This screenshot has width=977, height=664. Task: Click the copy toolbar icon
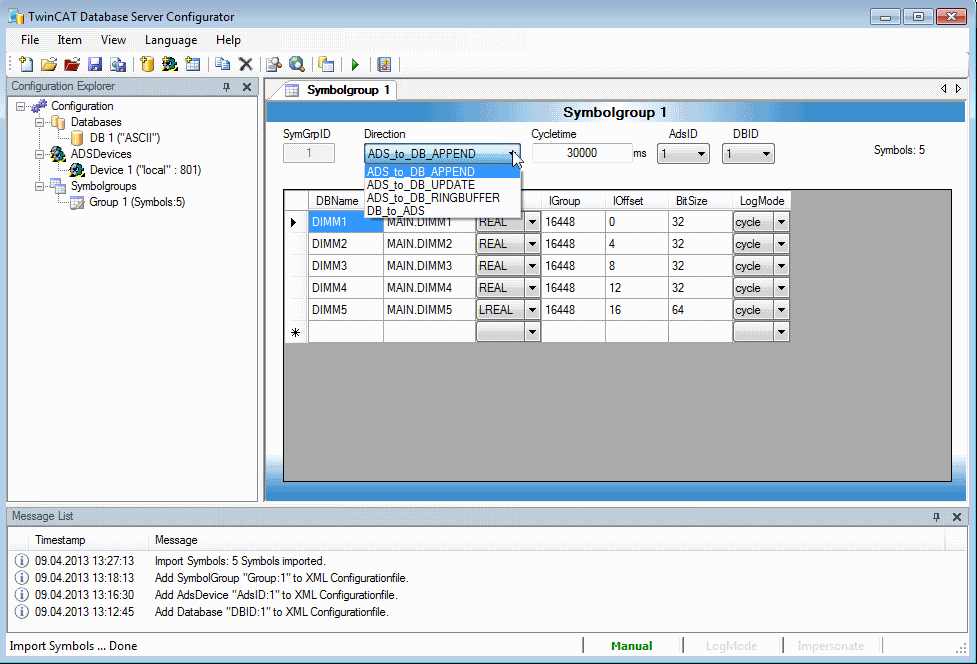click(222, 64)
